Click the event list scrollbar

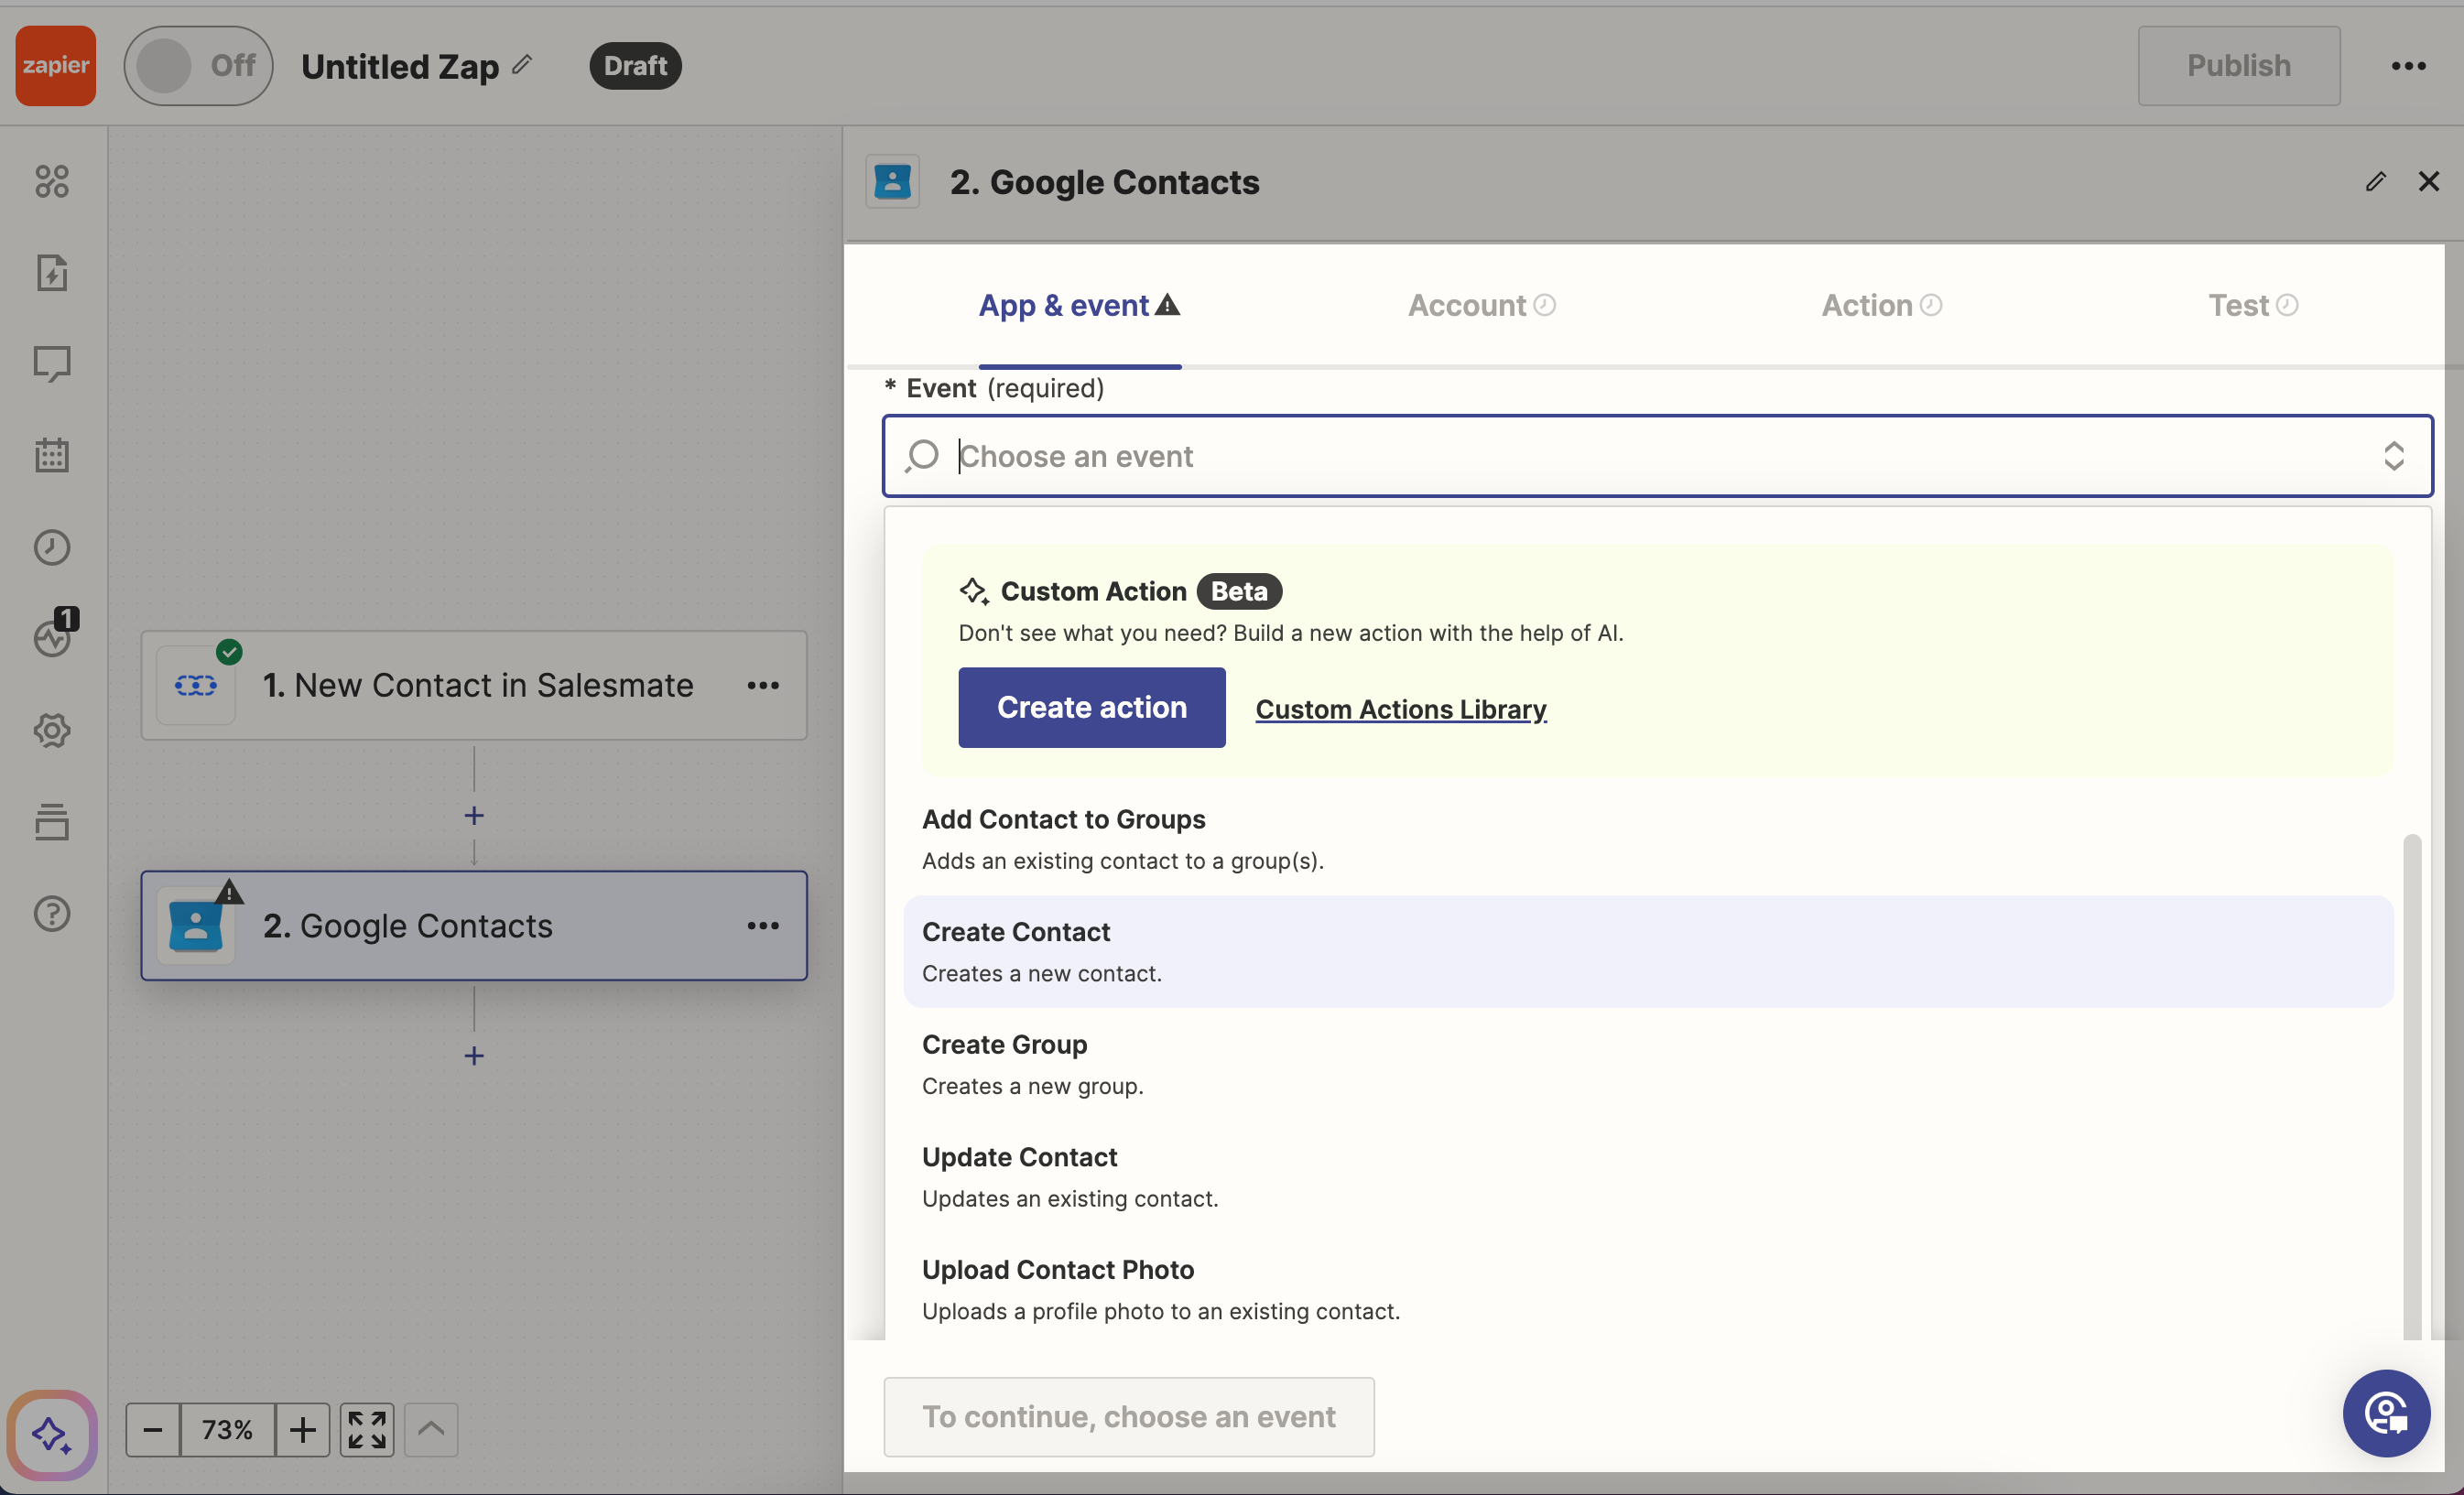(2412, 1087)
